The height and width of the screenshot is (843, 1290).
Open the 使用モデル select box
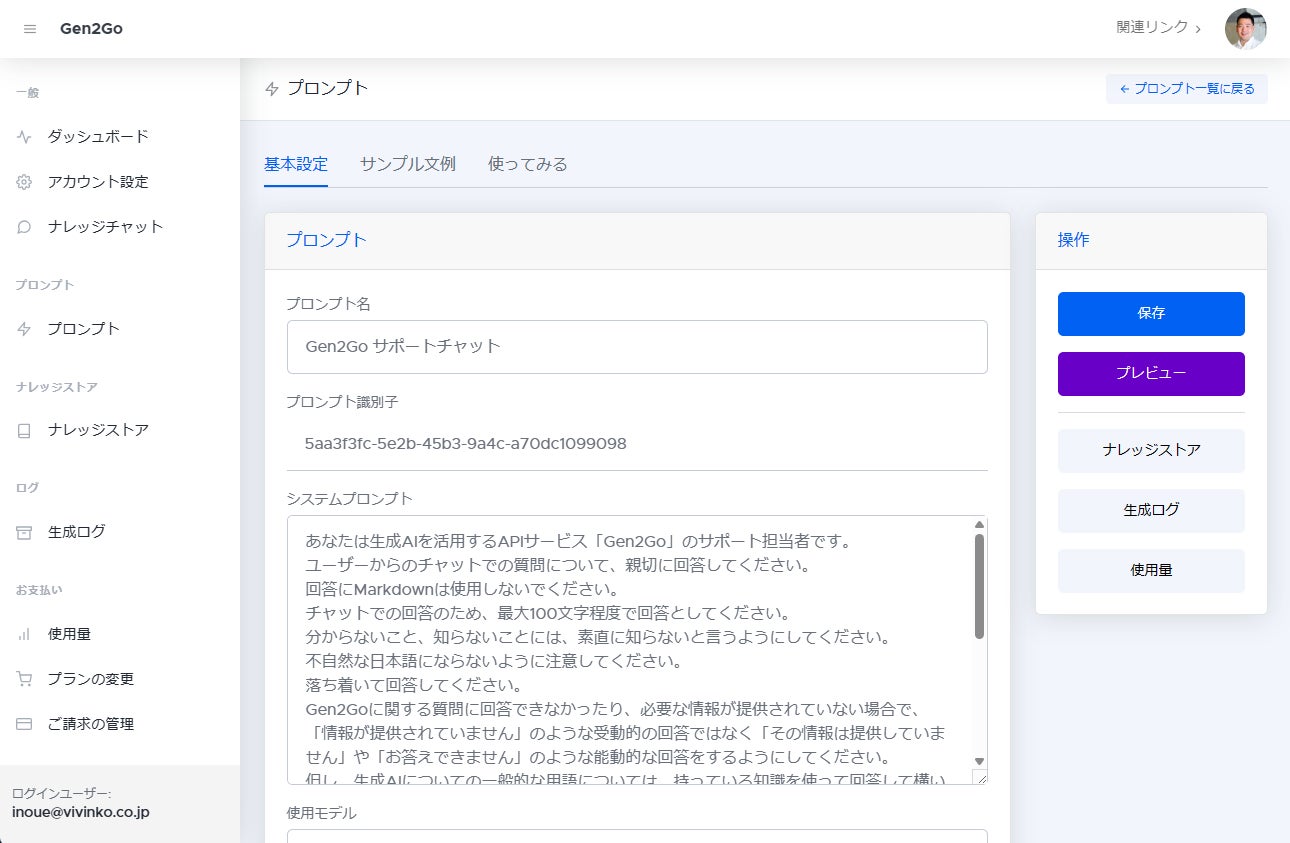pos(637,836)
